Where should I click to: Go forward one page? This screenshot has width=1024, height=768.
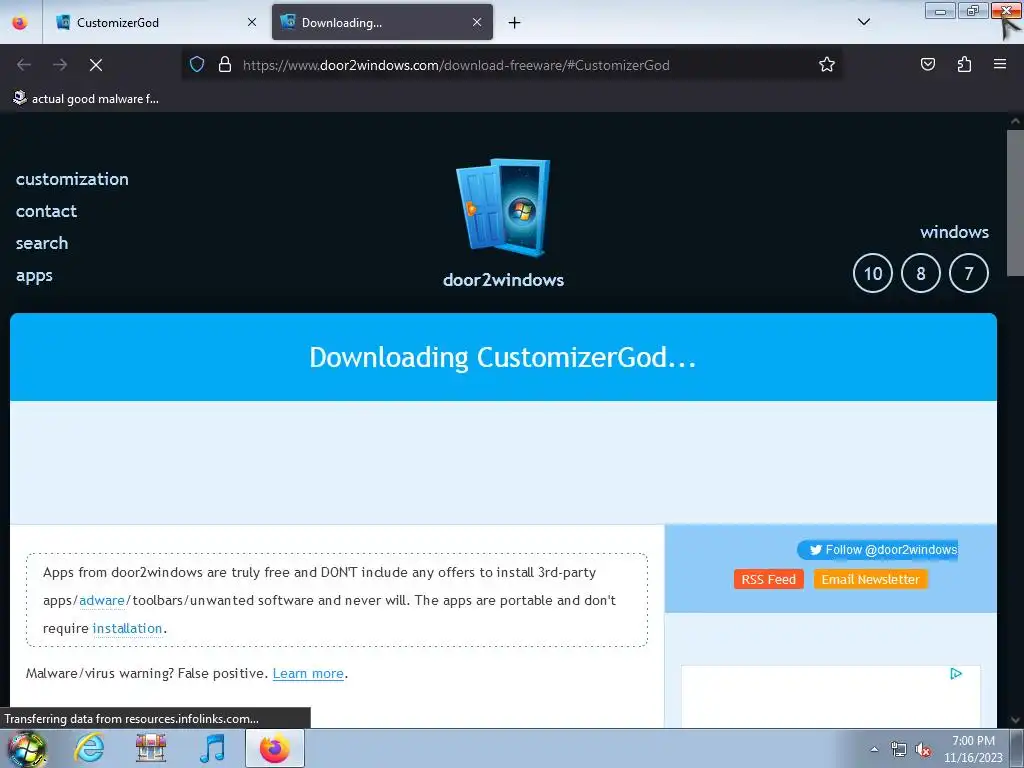pos(60,65)
